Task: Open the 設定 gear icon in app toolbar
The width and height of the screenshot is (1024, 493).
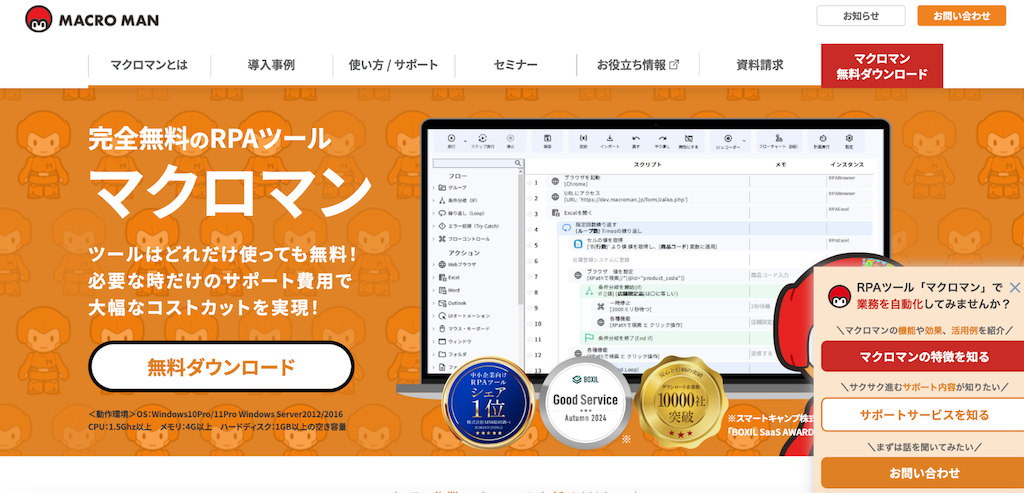Action: point(849,138)
